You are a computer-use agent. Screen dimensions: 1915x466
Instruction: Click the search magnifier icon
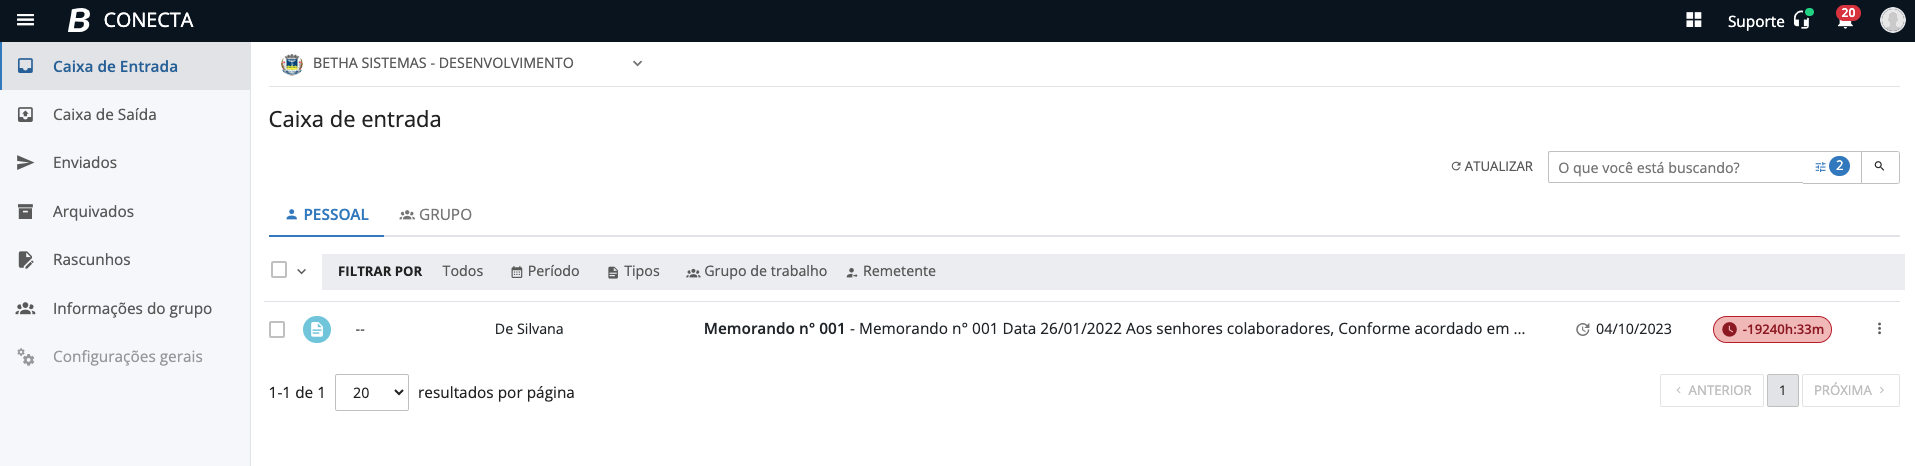pyautogui.click(x=1879, y=167)
